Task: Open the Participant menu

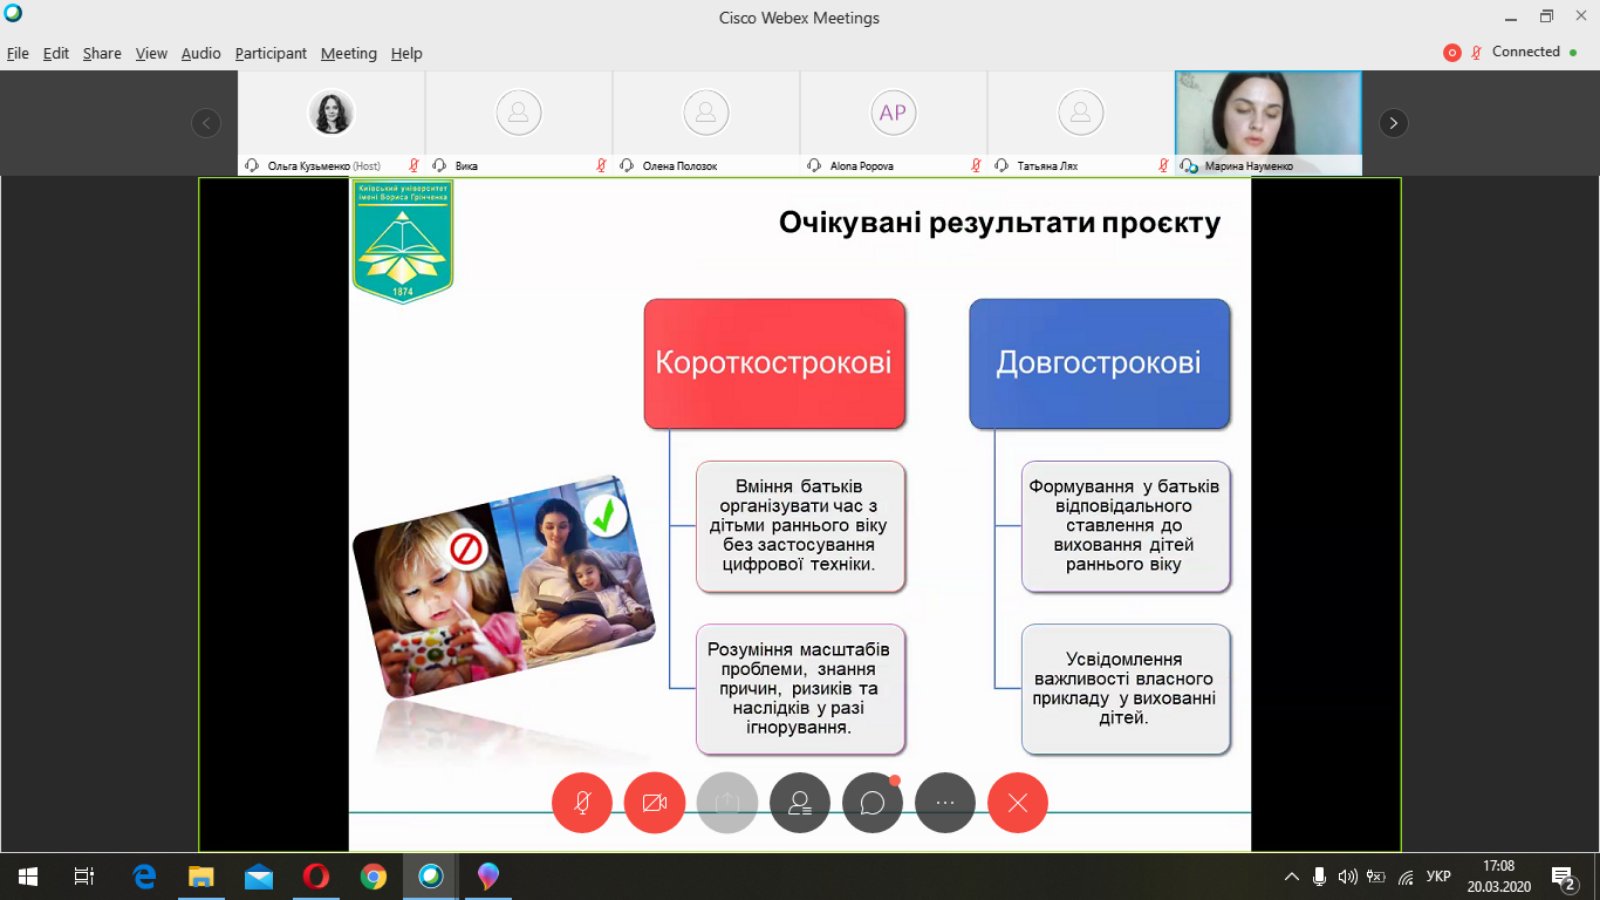Action: coord(270,53)
